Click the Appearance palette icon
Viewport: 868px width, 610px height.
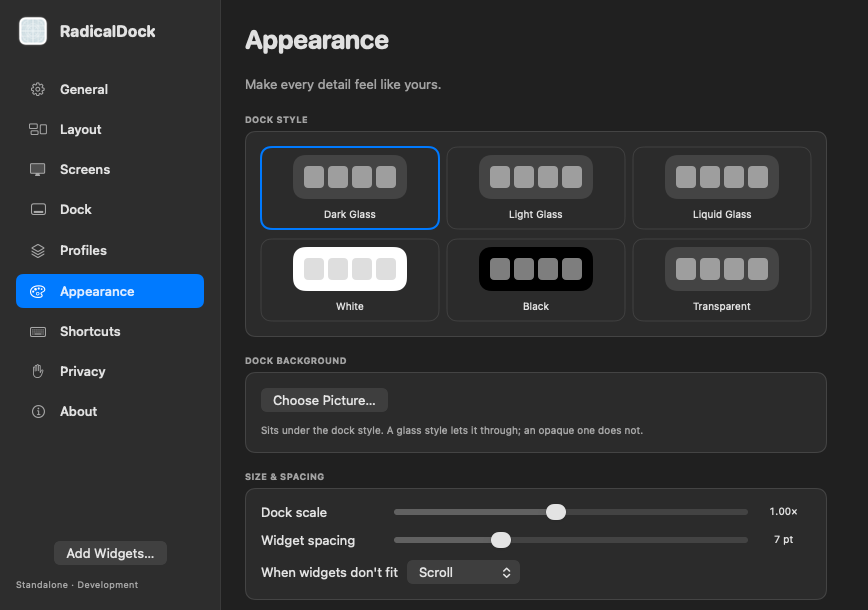38,291
